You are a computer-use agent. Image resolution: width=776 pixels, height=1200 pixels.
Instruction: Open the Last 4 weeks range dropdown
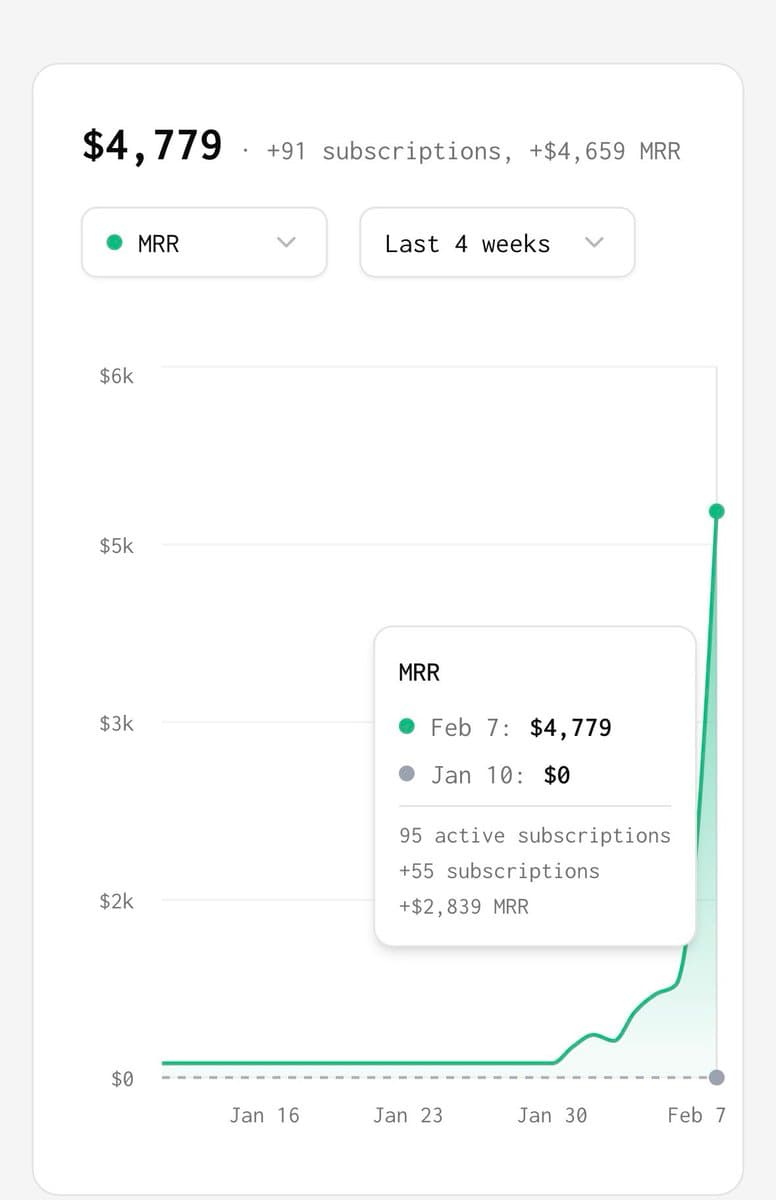497,242
